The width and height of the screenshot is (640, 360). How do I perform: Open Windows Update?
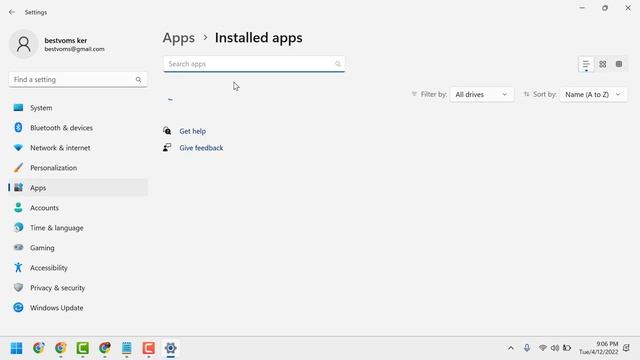(78, 308)
